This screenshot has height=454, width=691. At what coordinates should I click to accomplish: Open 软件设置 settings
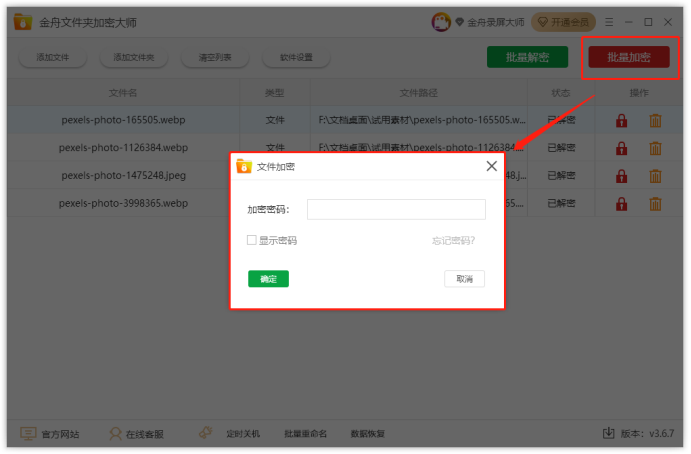pos(296,57)
